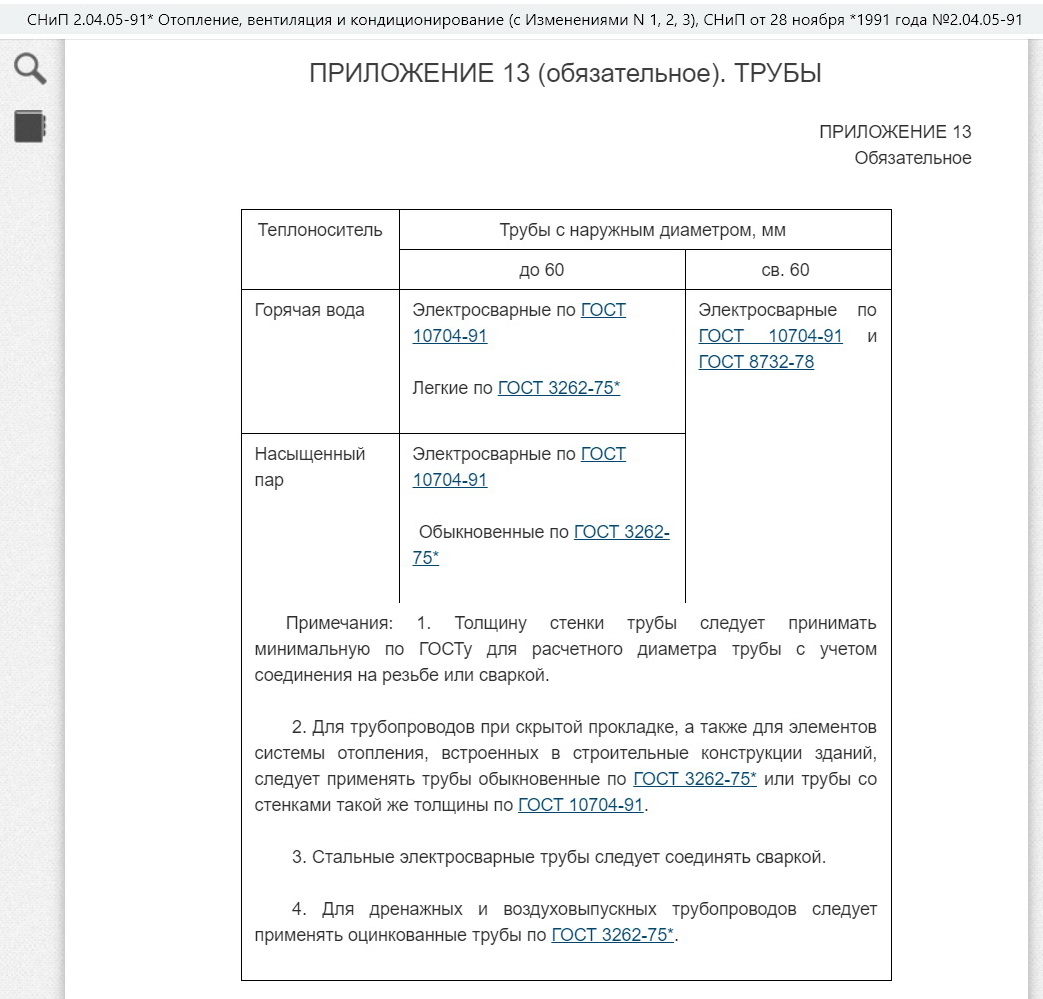Open ГОСТ 3262-75* link after 'Легкие по'
Screen dimensions: 1043x999
coord(558,388)
